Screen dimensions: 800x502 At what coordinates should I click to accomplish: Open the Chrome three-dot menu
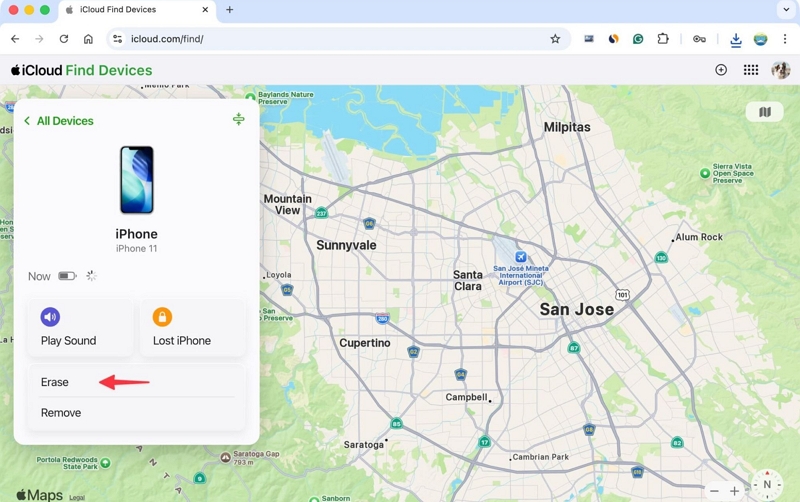785,39
